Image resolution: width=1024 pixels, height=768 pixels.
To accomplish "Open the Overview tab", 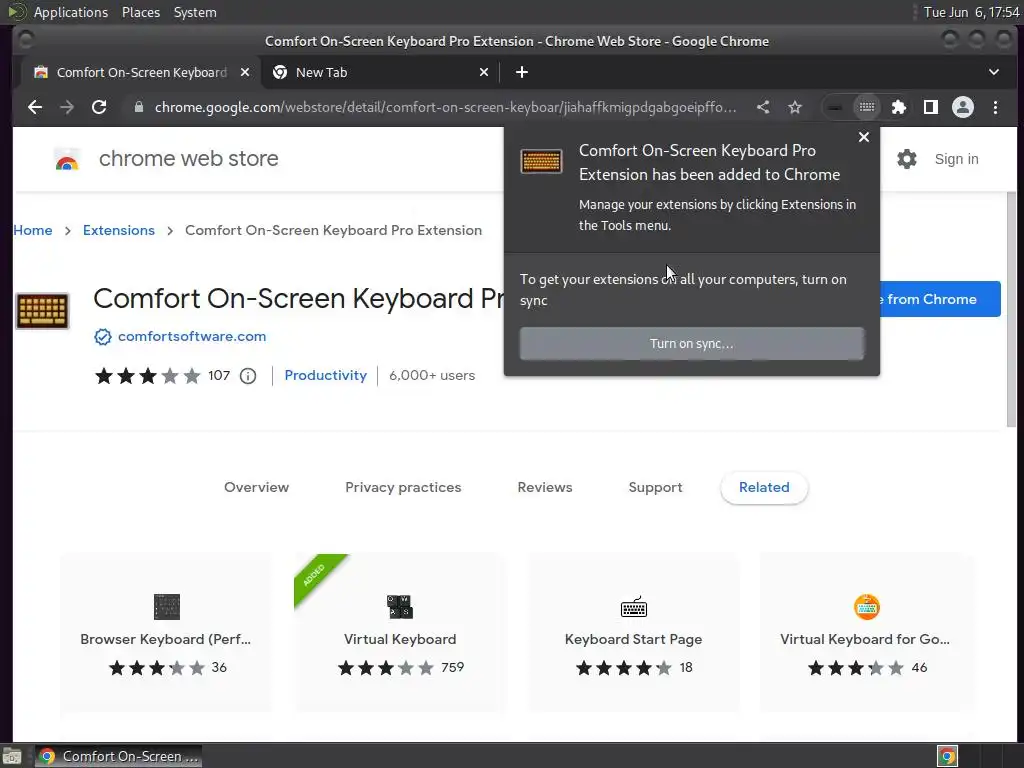I will coord(256,487).
